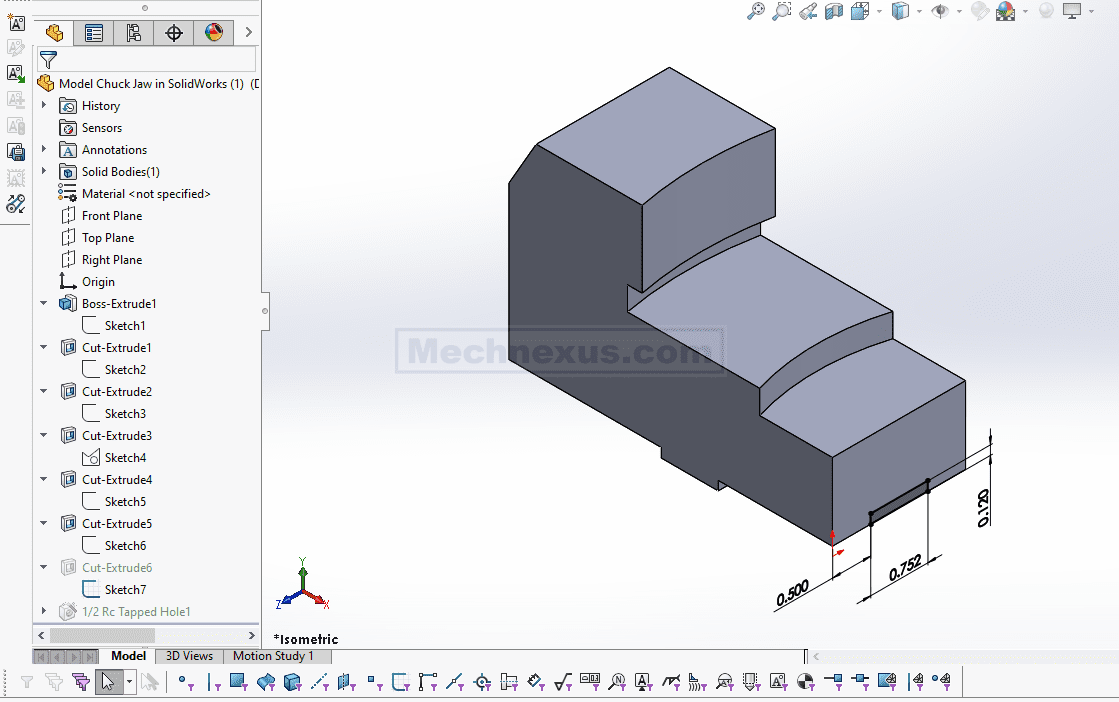Click the feature tree filter field

tap(146, 59)
